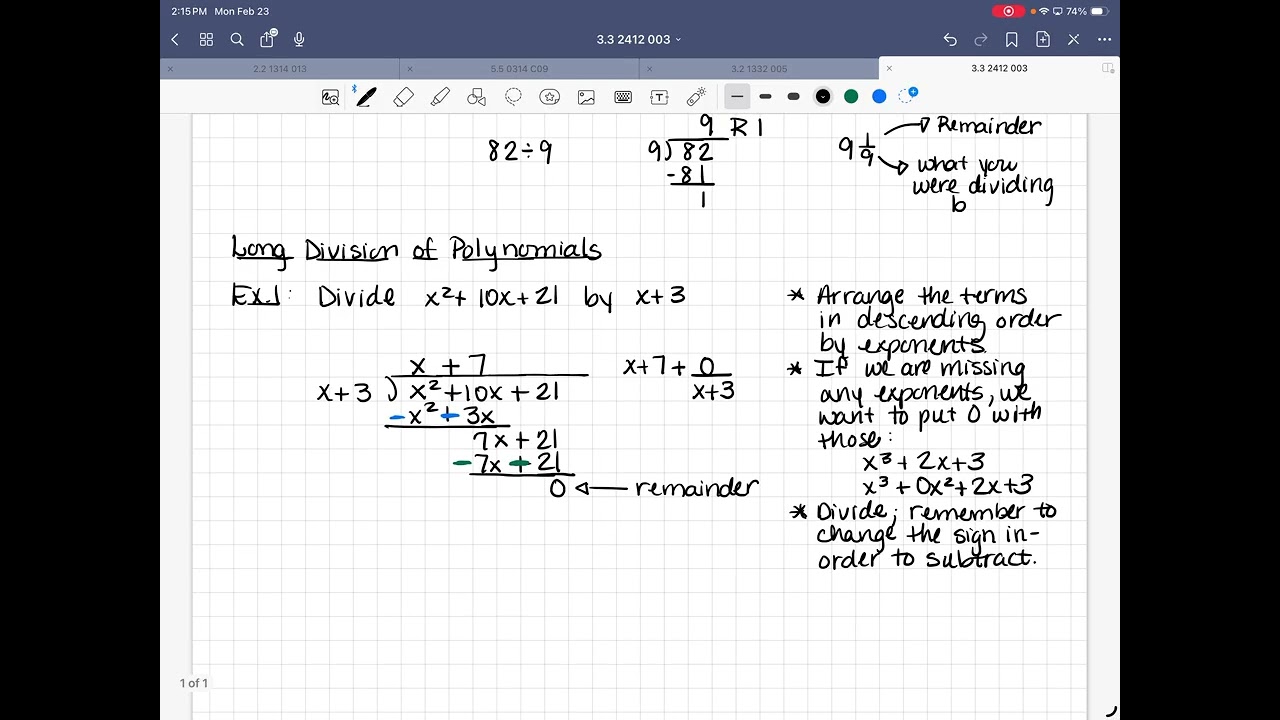Image resolution: width=1280 pixels, height=720 pixels.
Task: Close the 5.5 0314 C09 tab
Action: 410,69
